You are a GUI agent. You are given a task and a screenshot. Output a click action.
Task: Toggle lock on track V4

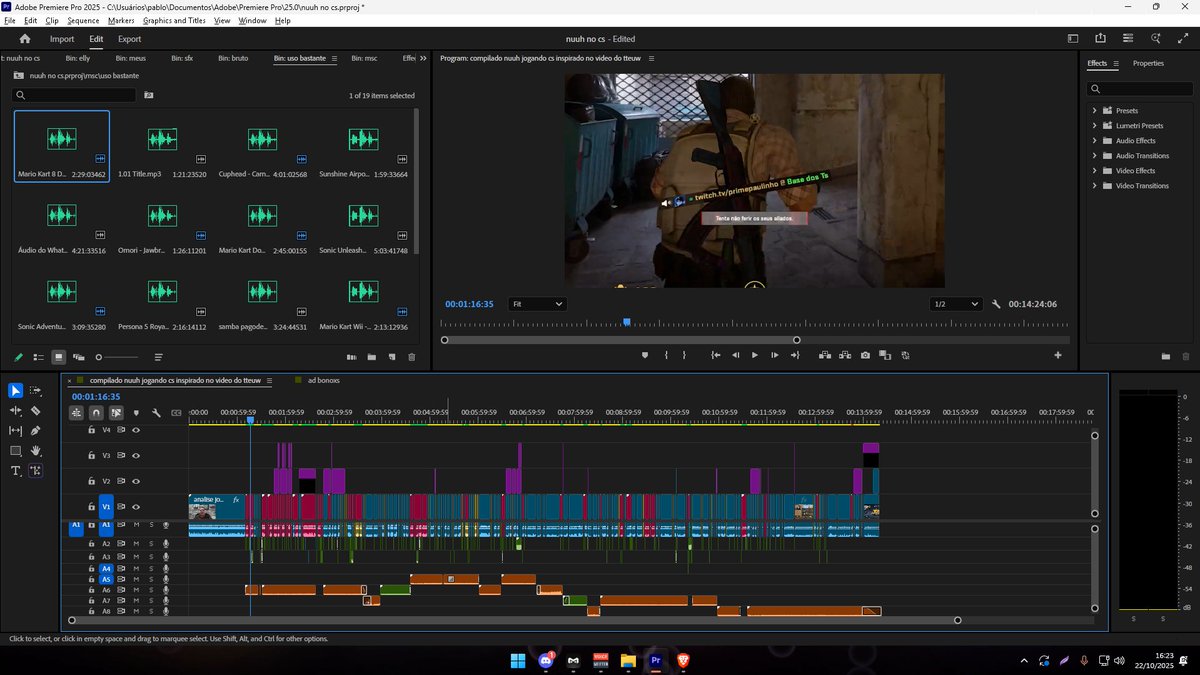tap(91, 429)
